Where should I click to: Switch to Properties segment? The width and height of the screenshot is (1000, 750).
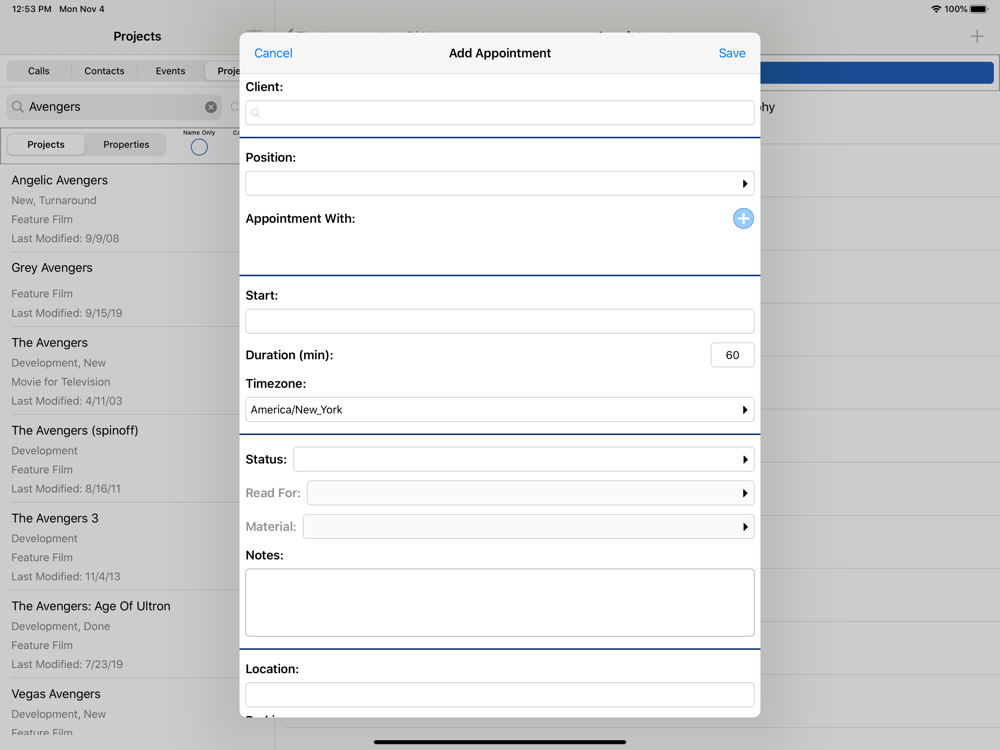pyautogui.click(x=126, y=145)
